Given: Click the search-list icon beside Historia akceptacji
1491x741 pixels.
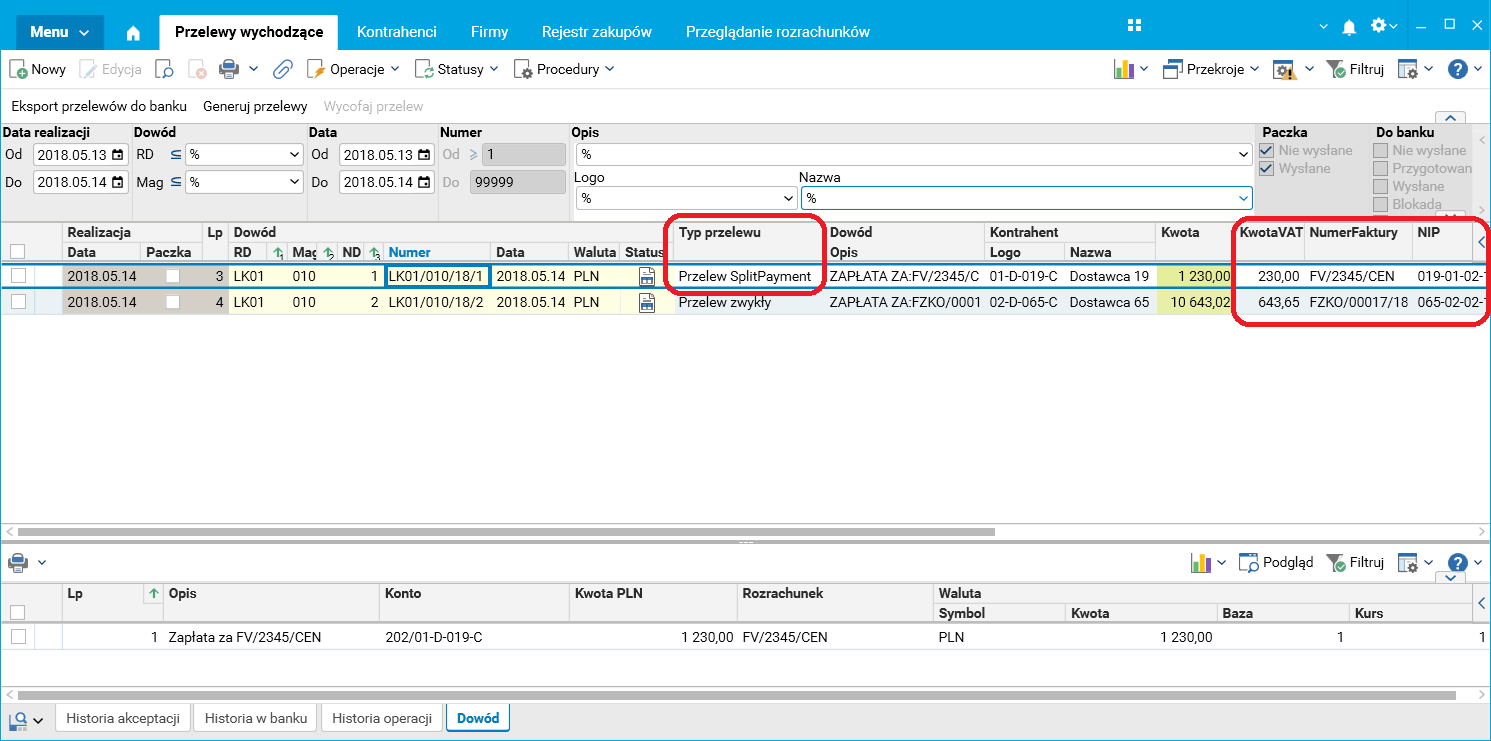Looking at the screenshot, I should point(18,719).
